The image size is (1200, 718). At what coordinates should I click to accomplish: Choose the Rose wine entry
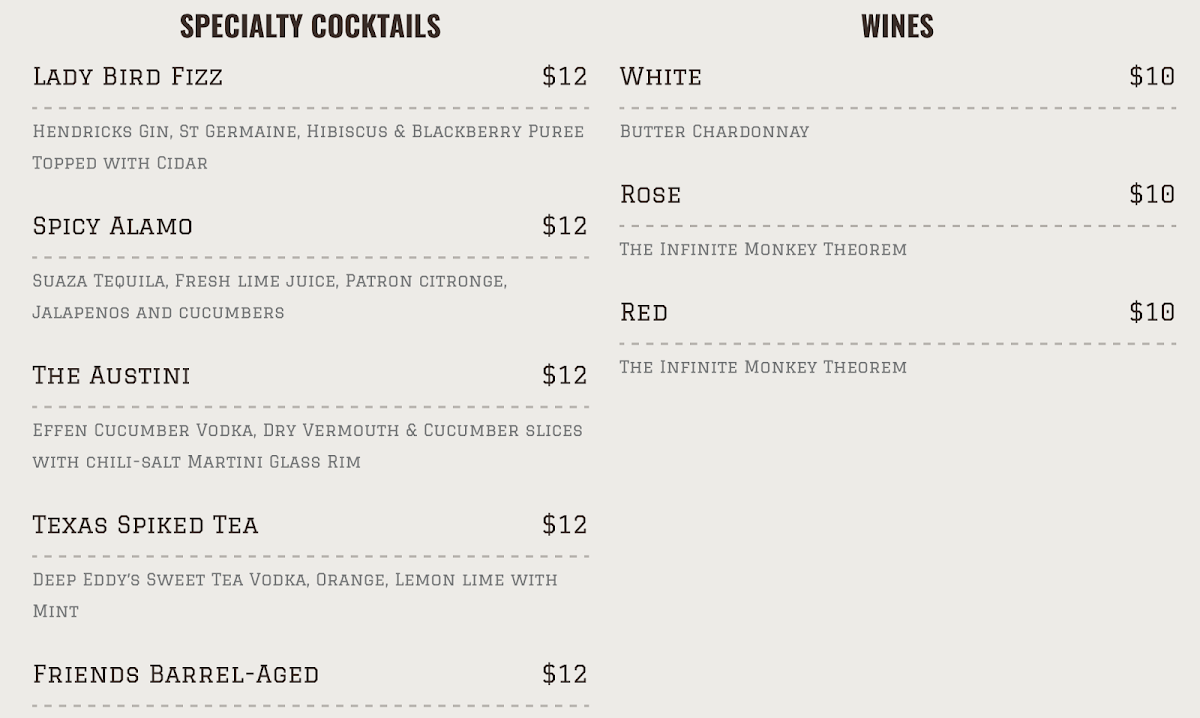(650, 194)
